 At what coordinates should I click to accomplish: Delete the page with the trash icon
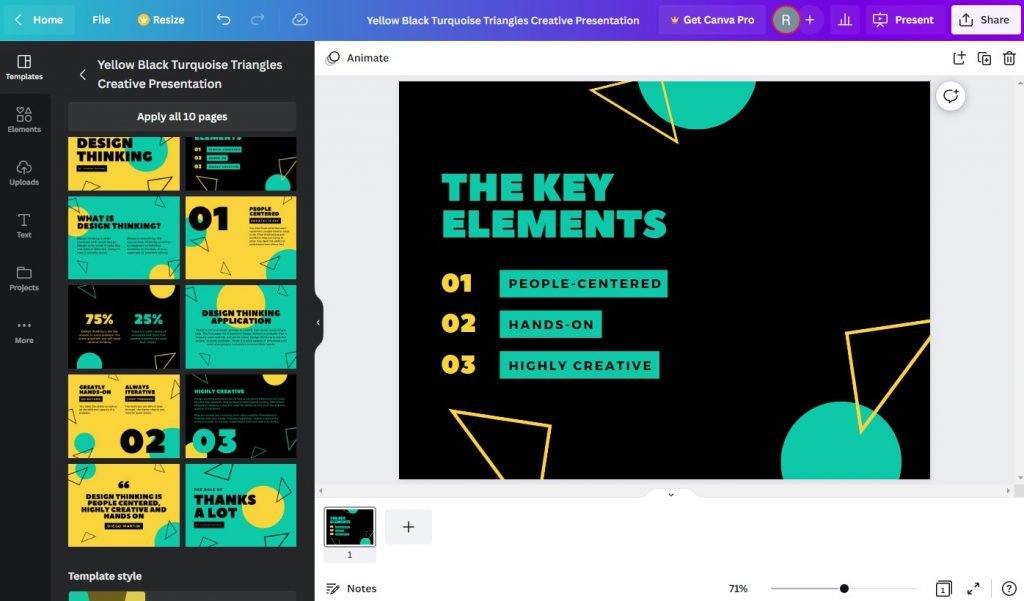pyautogui.click(x=1009, y=58)
